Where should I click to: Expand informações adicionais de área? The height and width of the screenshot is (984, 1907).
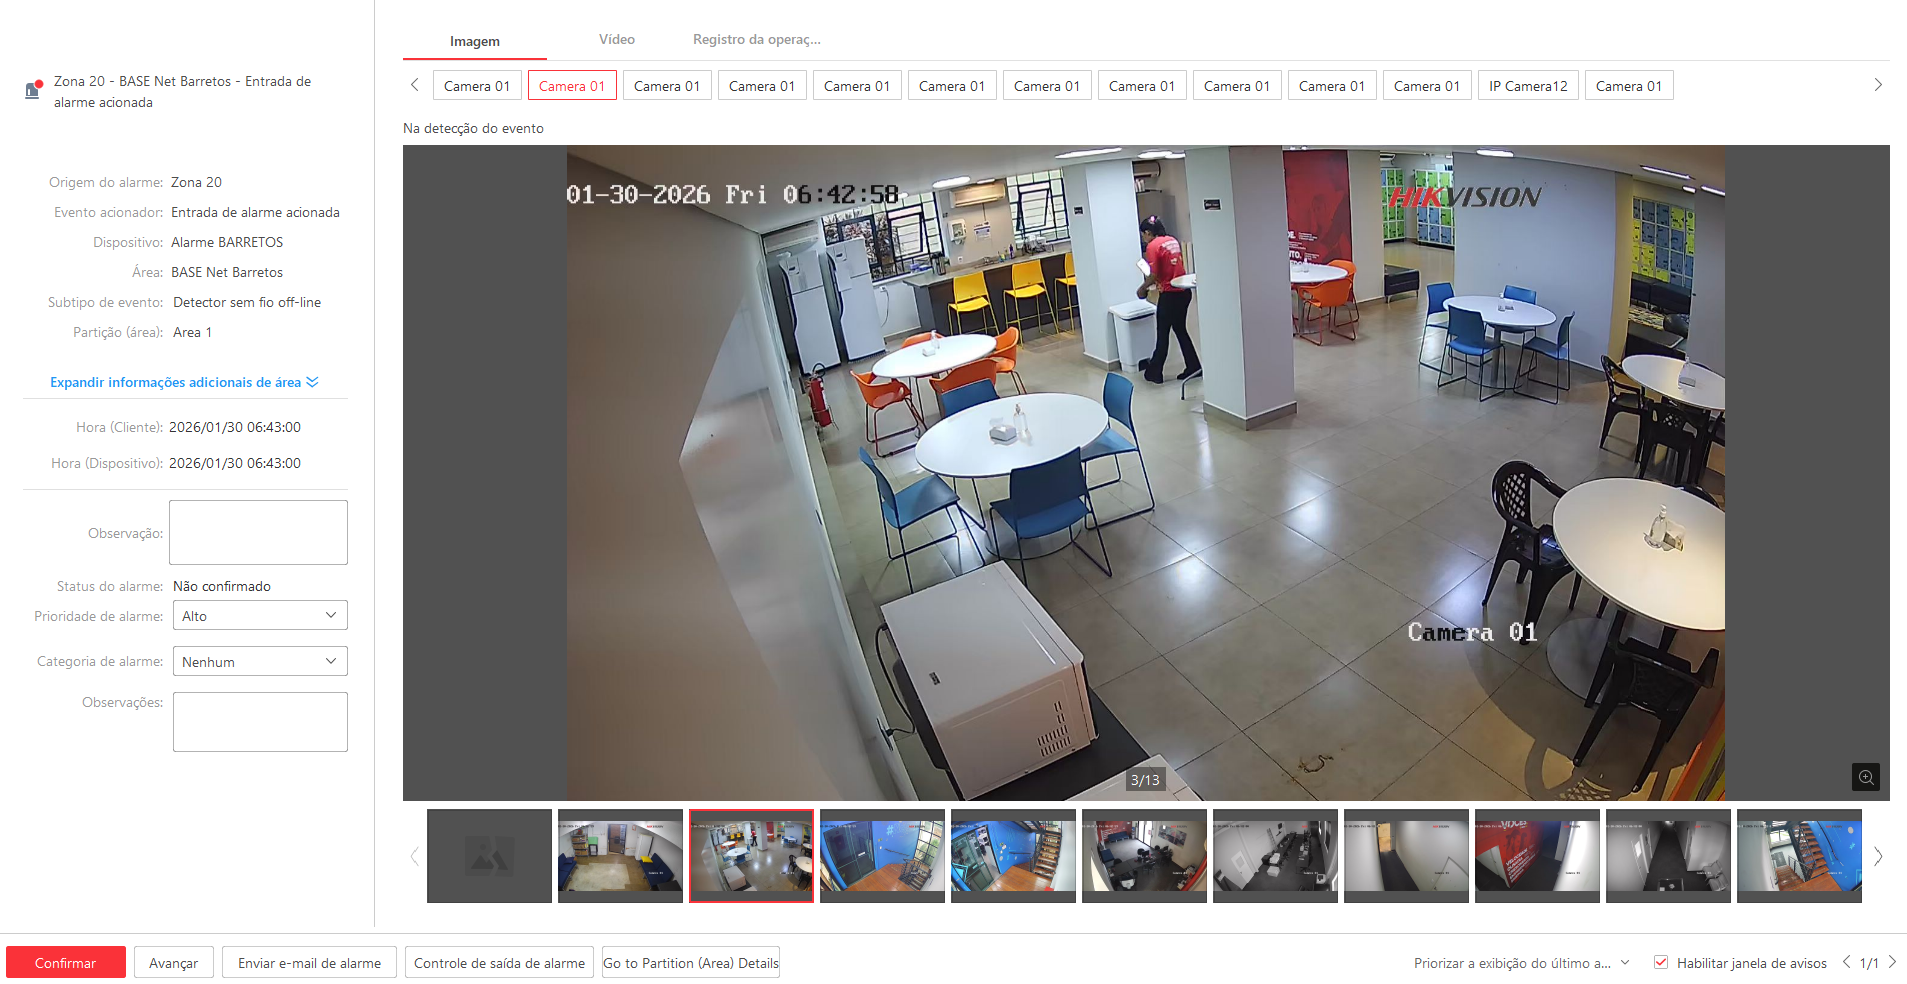pos(184,382)
